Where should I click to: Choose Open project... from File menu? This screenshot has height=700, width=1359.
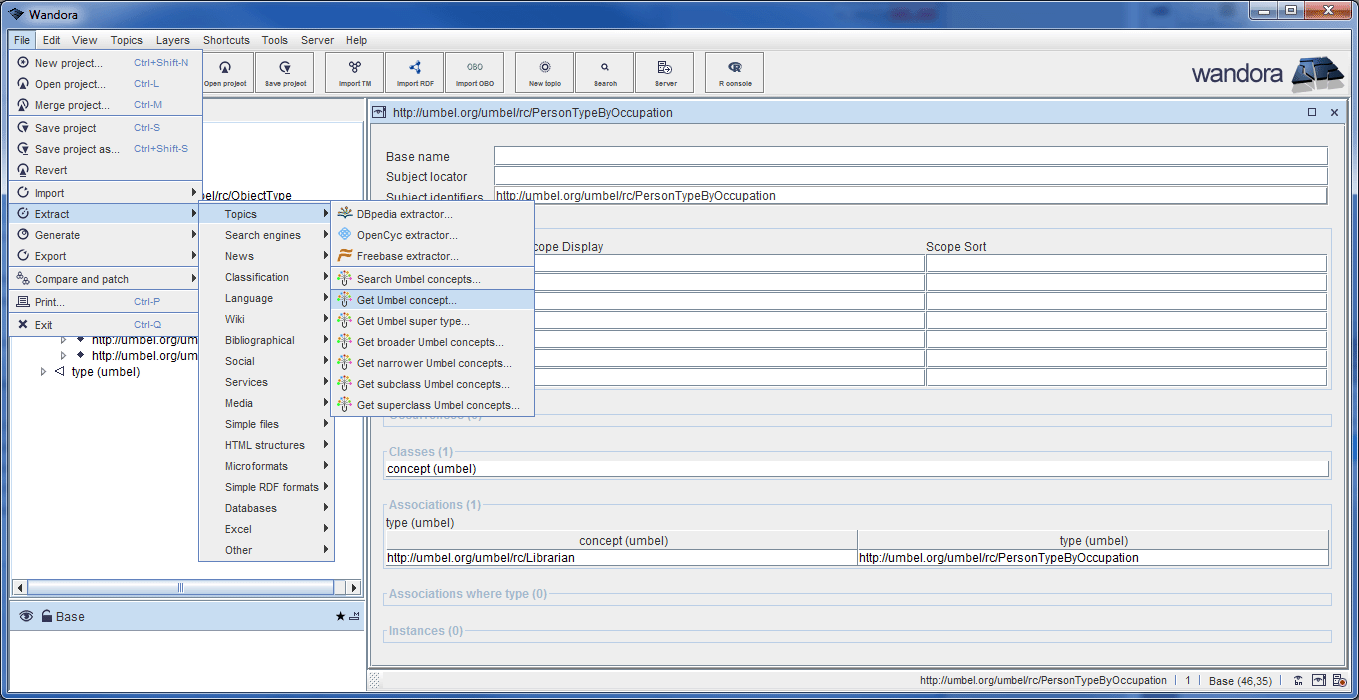[105, 84]
